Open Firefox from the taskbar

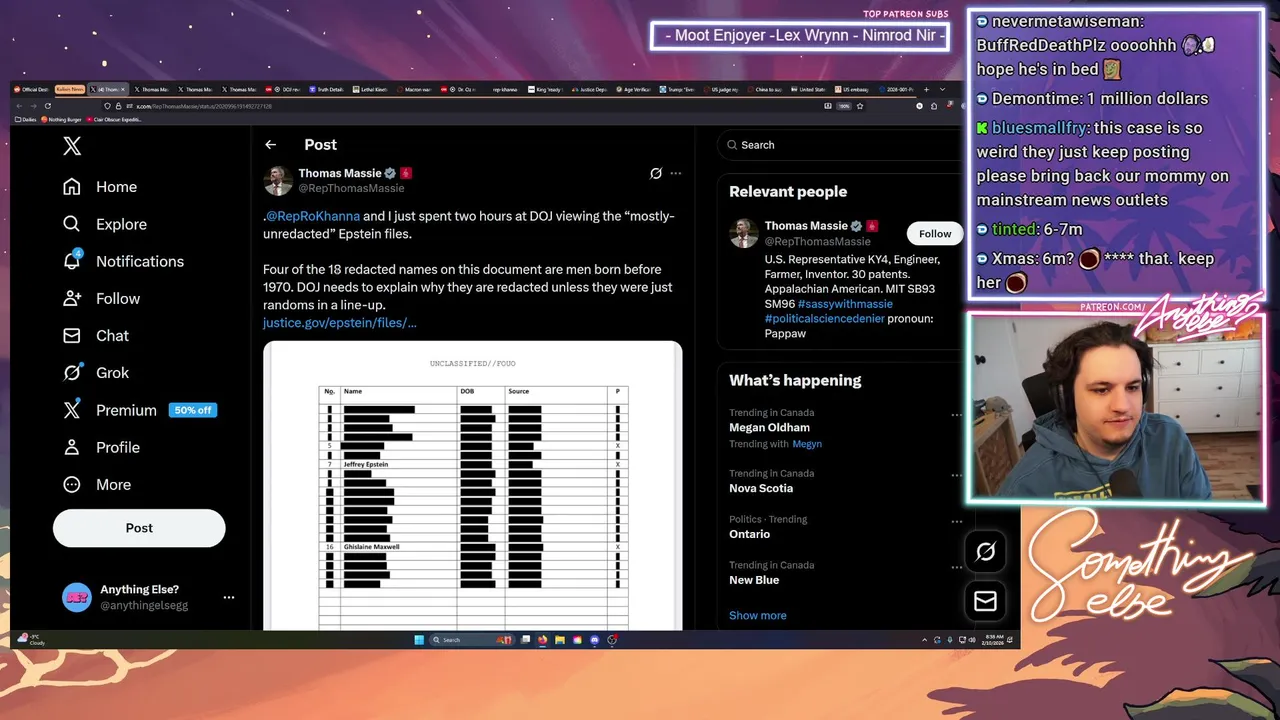click(x=542, y=640)
